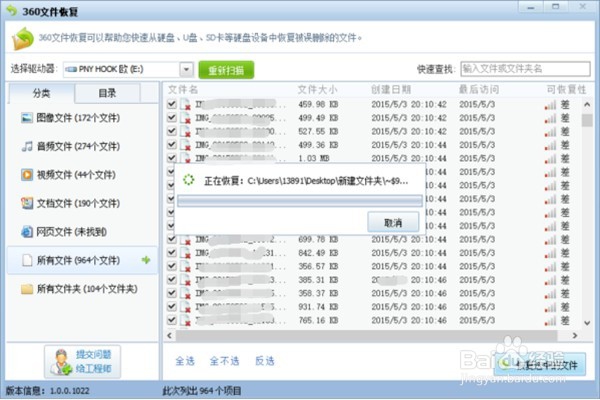Focus the 快速查找 search input field
600x400 pixels.
tap(525, 69)
